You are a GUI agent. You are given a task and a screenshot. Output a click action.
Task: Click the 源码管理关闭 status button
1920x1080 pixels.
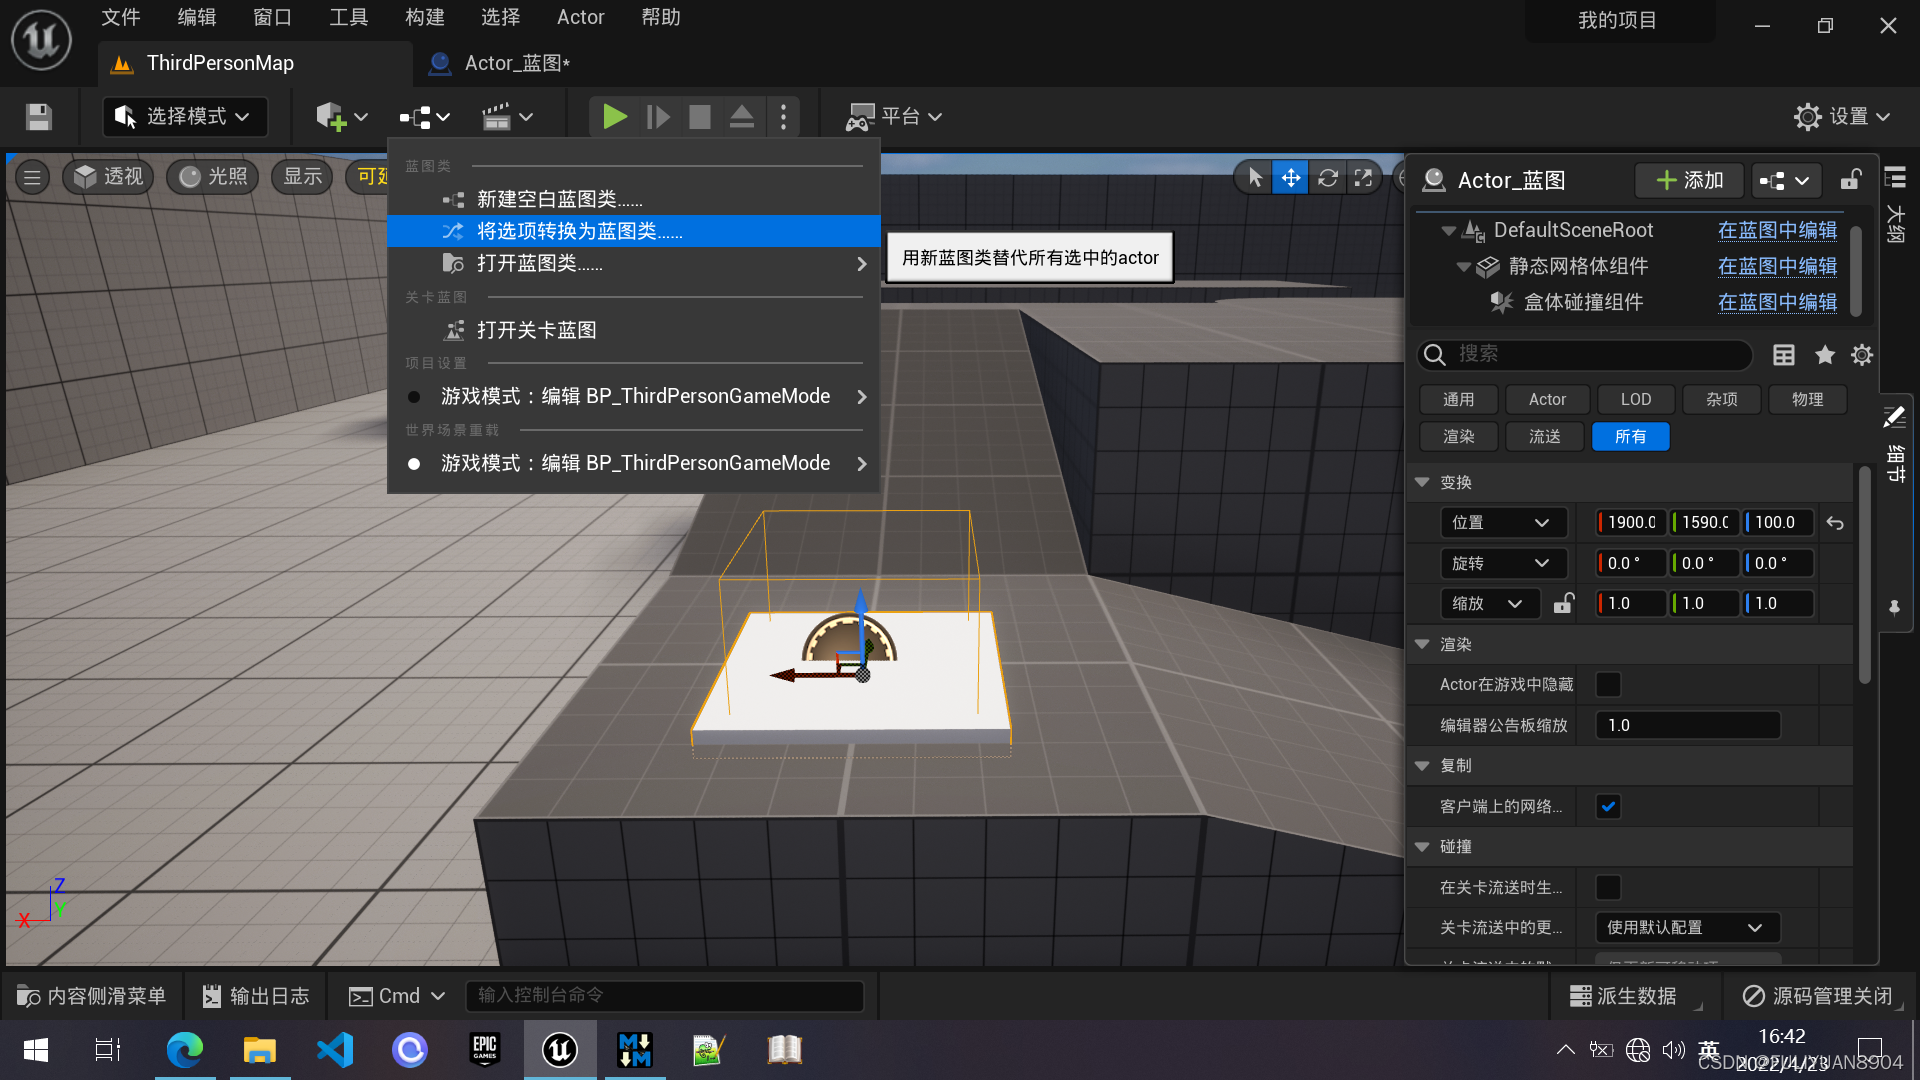(x=1819, y=996)
